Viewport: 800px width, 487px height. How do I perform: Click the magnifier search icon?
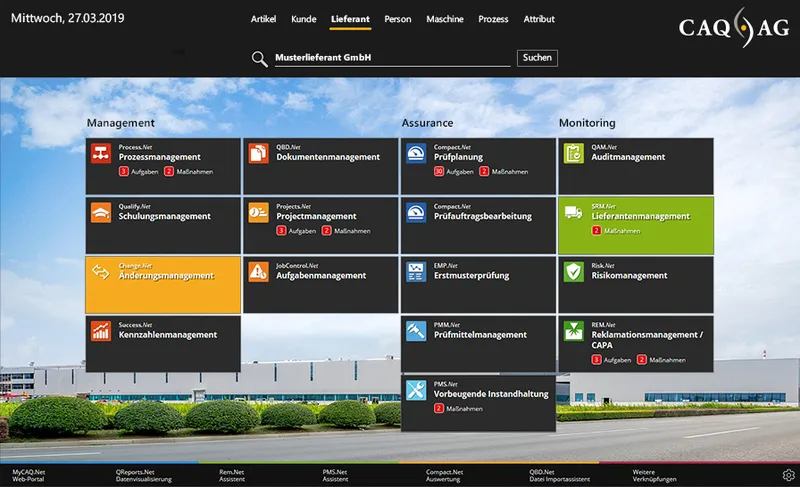(260, 59)
